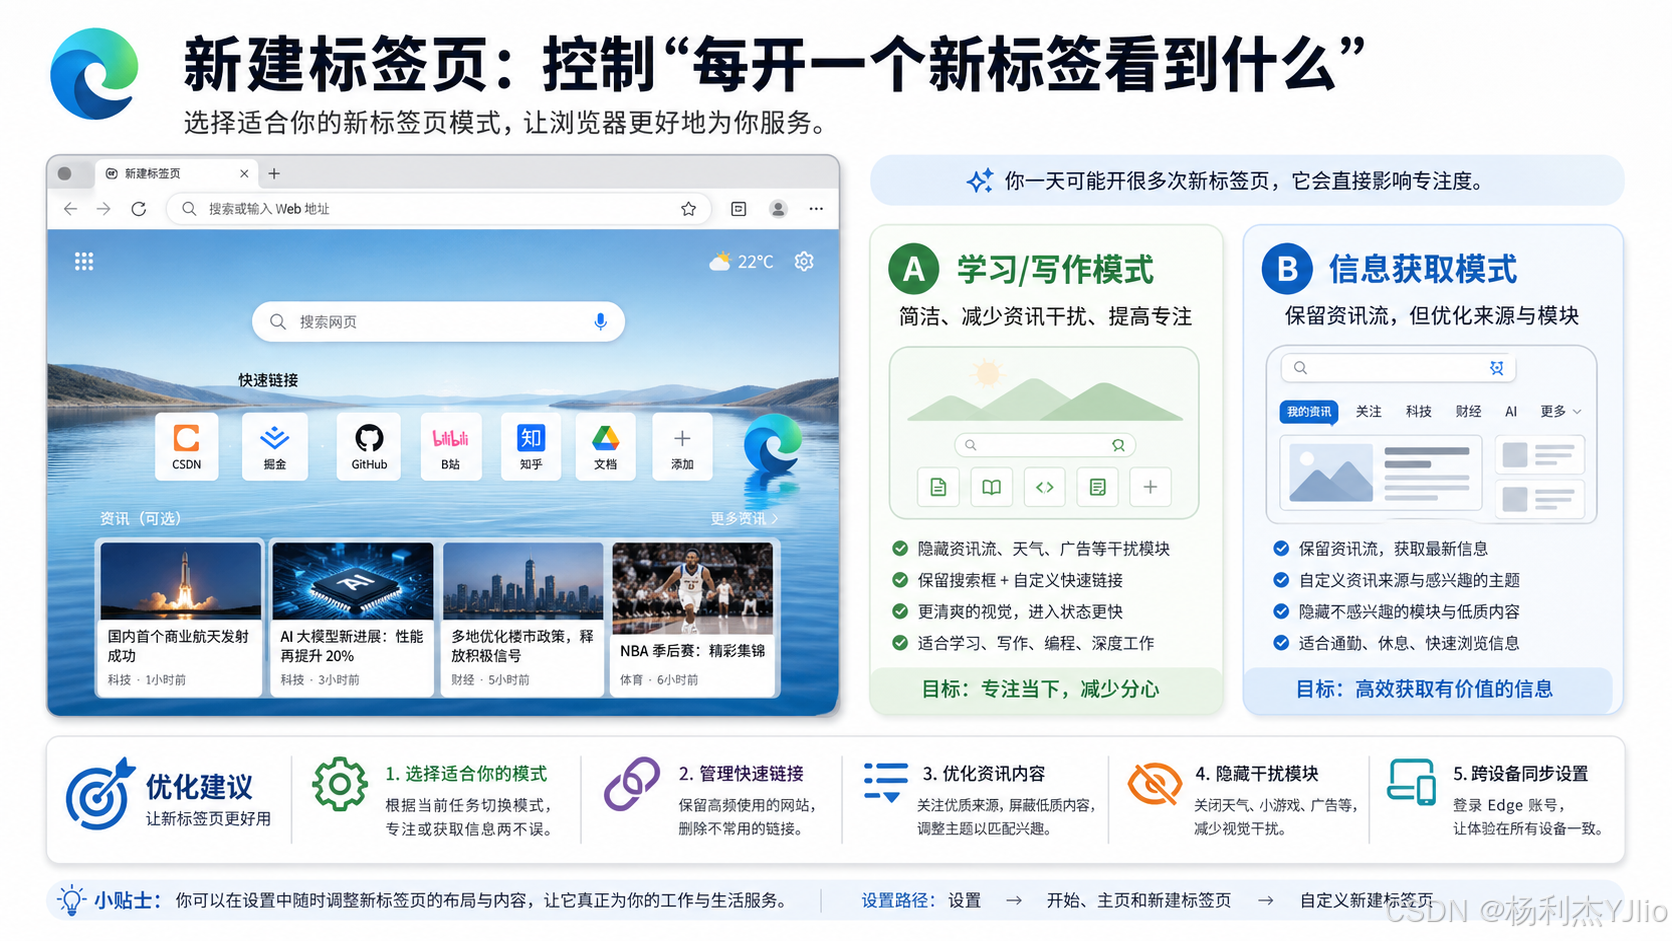Expand the 更多 dropdown in mode B preview
Screen dimensions: 1672x941
[x=1561, y=411]
